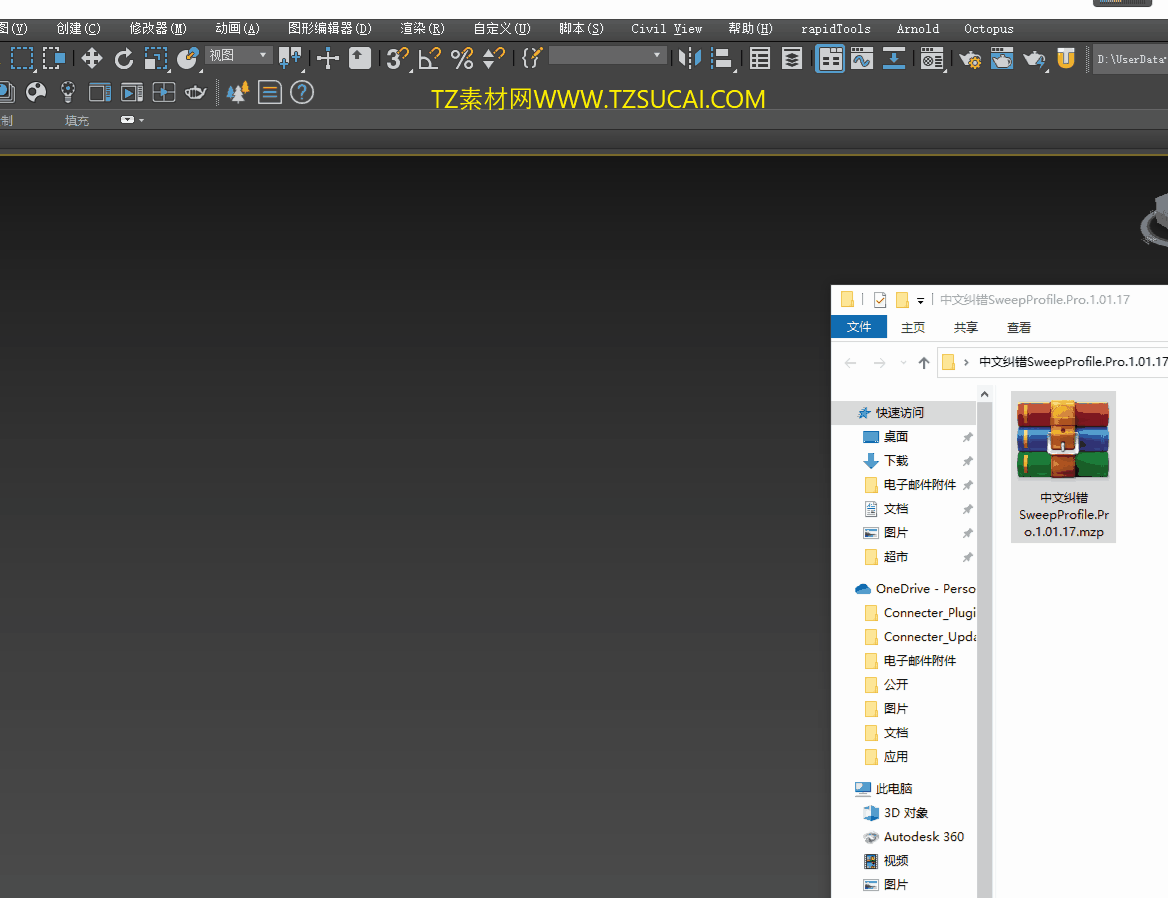
Task: Click the Align tool icon
Action: click(722, 58)
